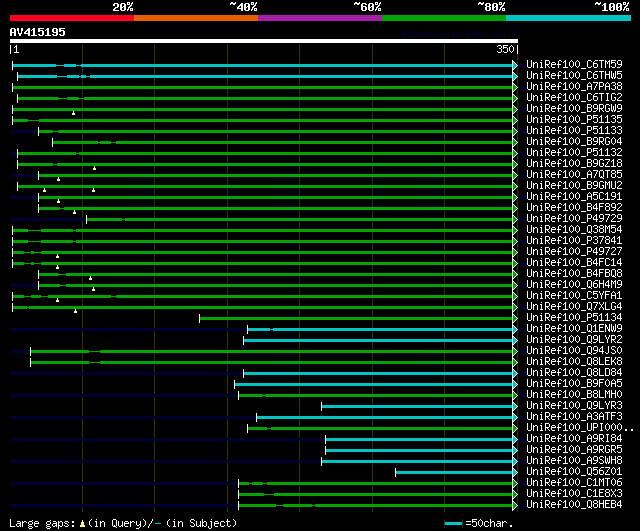The height and width of the screenshot is (531, 640).
Task: Open hit UniRef100_C6THW5
Action: tap(574, 76)
